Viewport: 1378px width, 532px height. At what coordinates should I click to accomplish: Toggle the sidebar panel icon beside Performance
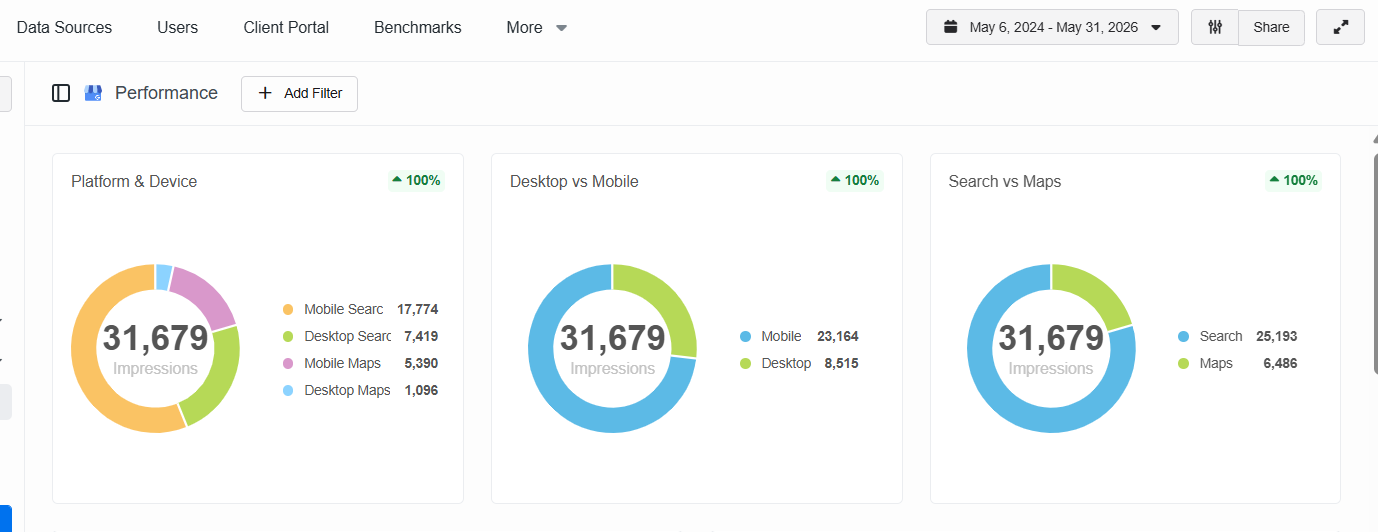[61, 93]
